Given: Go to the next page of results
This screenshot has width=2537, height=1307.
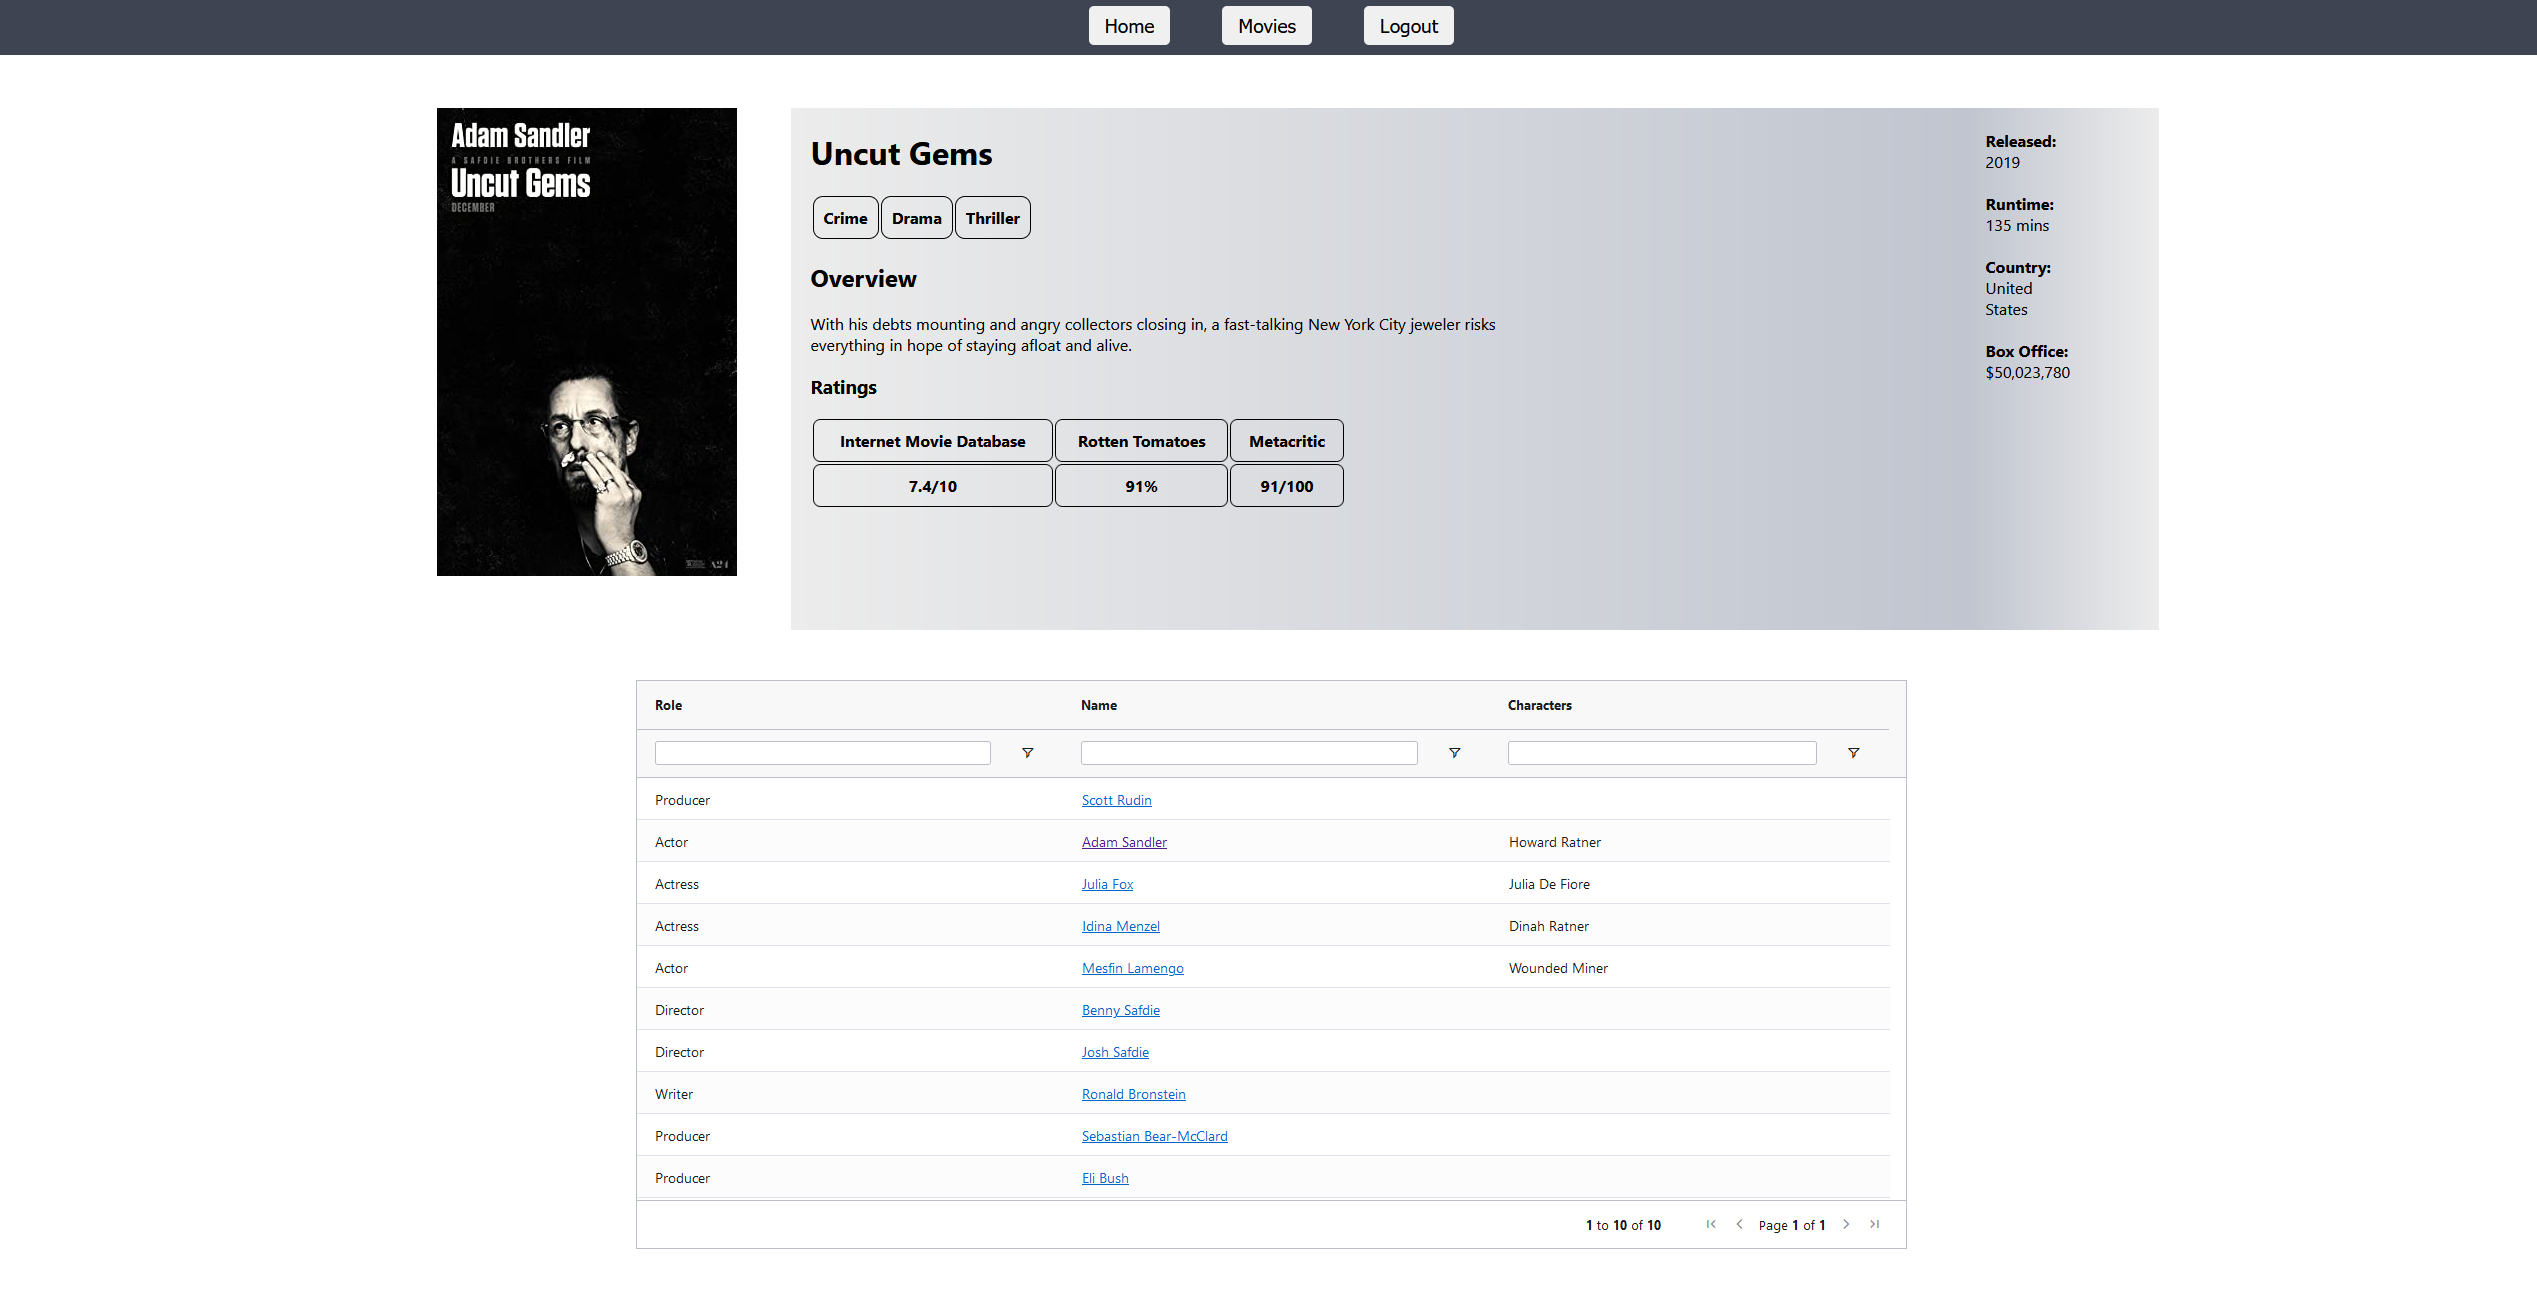Looking at the screenshot, I should point(1846,1224).
